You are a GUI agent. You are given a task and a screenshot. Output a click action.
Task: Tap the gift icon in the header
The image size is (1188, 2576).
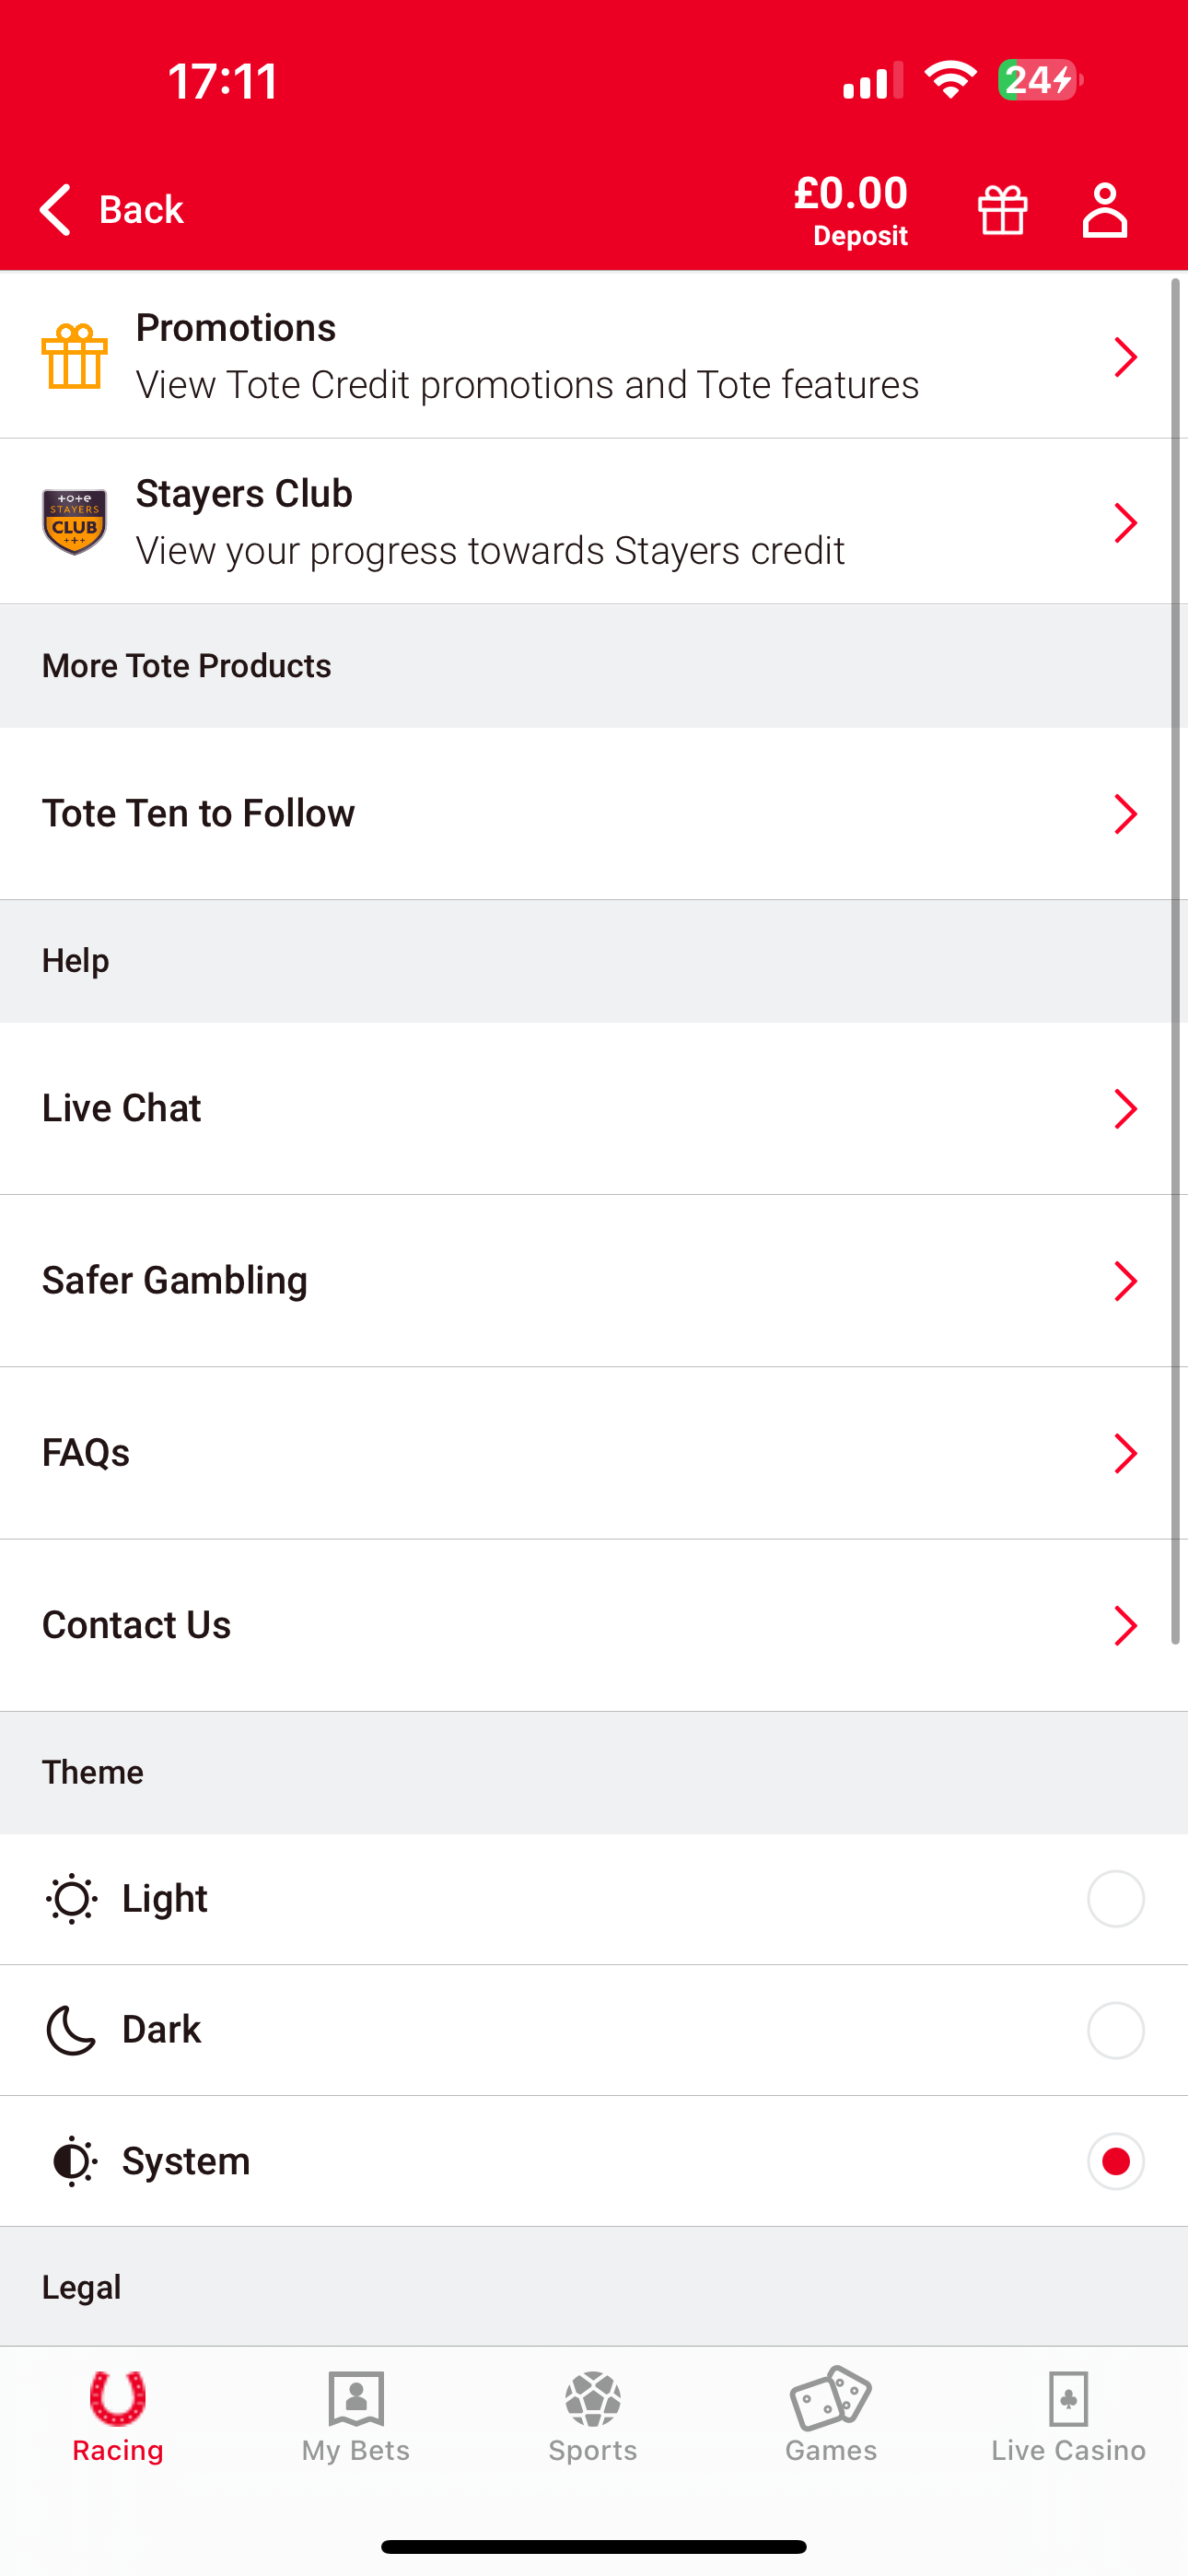tap(1002, 210)
